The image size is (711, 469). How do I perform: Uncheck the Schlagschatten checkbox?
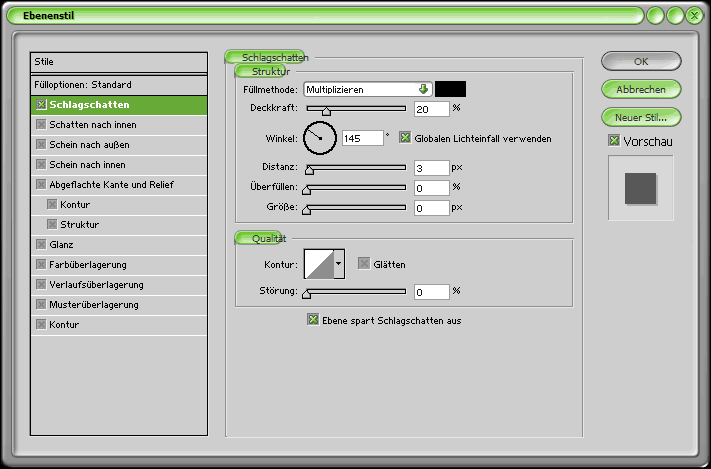point(41,105)
